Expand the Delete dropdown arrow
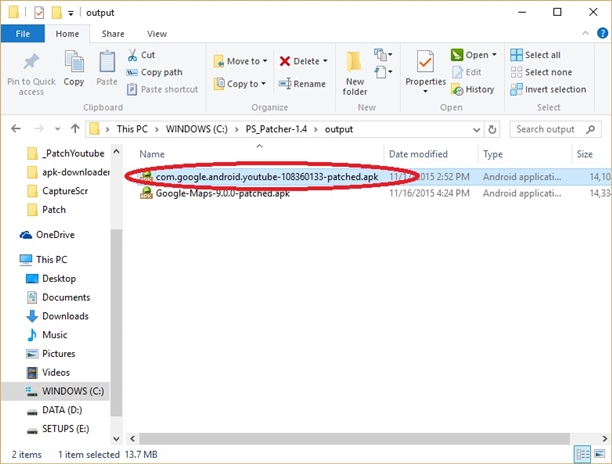Viewport: 612px width, 464px height. coord(325,61)
